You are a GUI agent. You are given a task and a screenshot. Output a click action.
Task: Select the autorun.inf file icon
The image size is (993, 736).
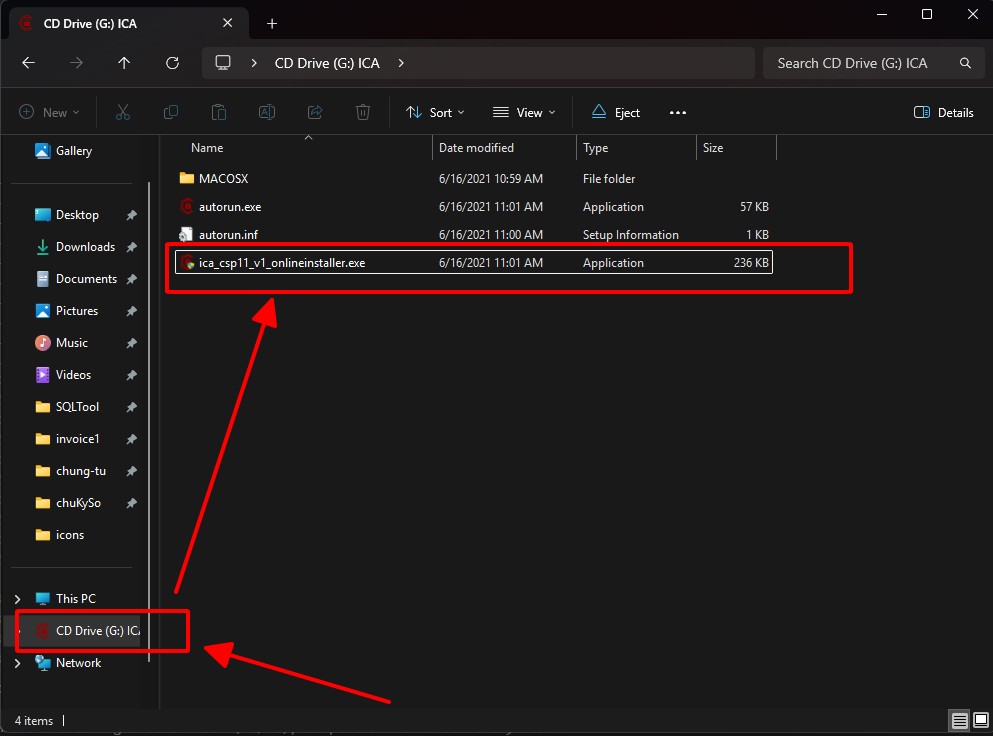pos(186,234)
